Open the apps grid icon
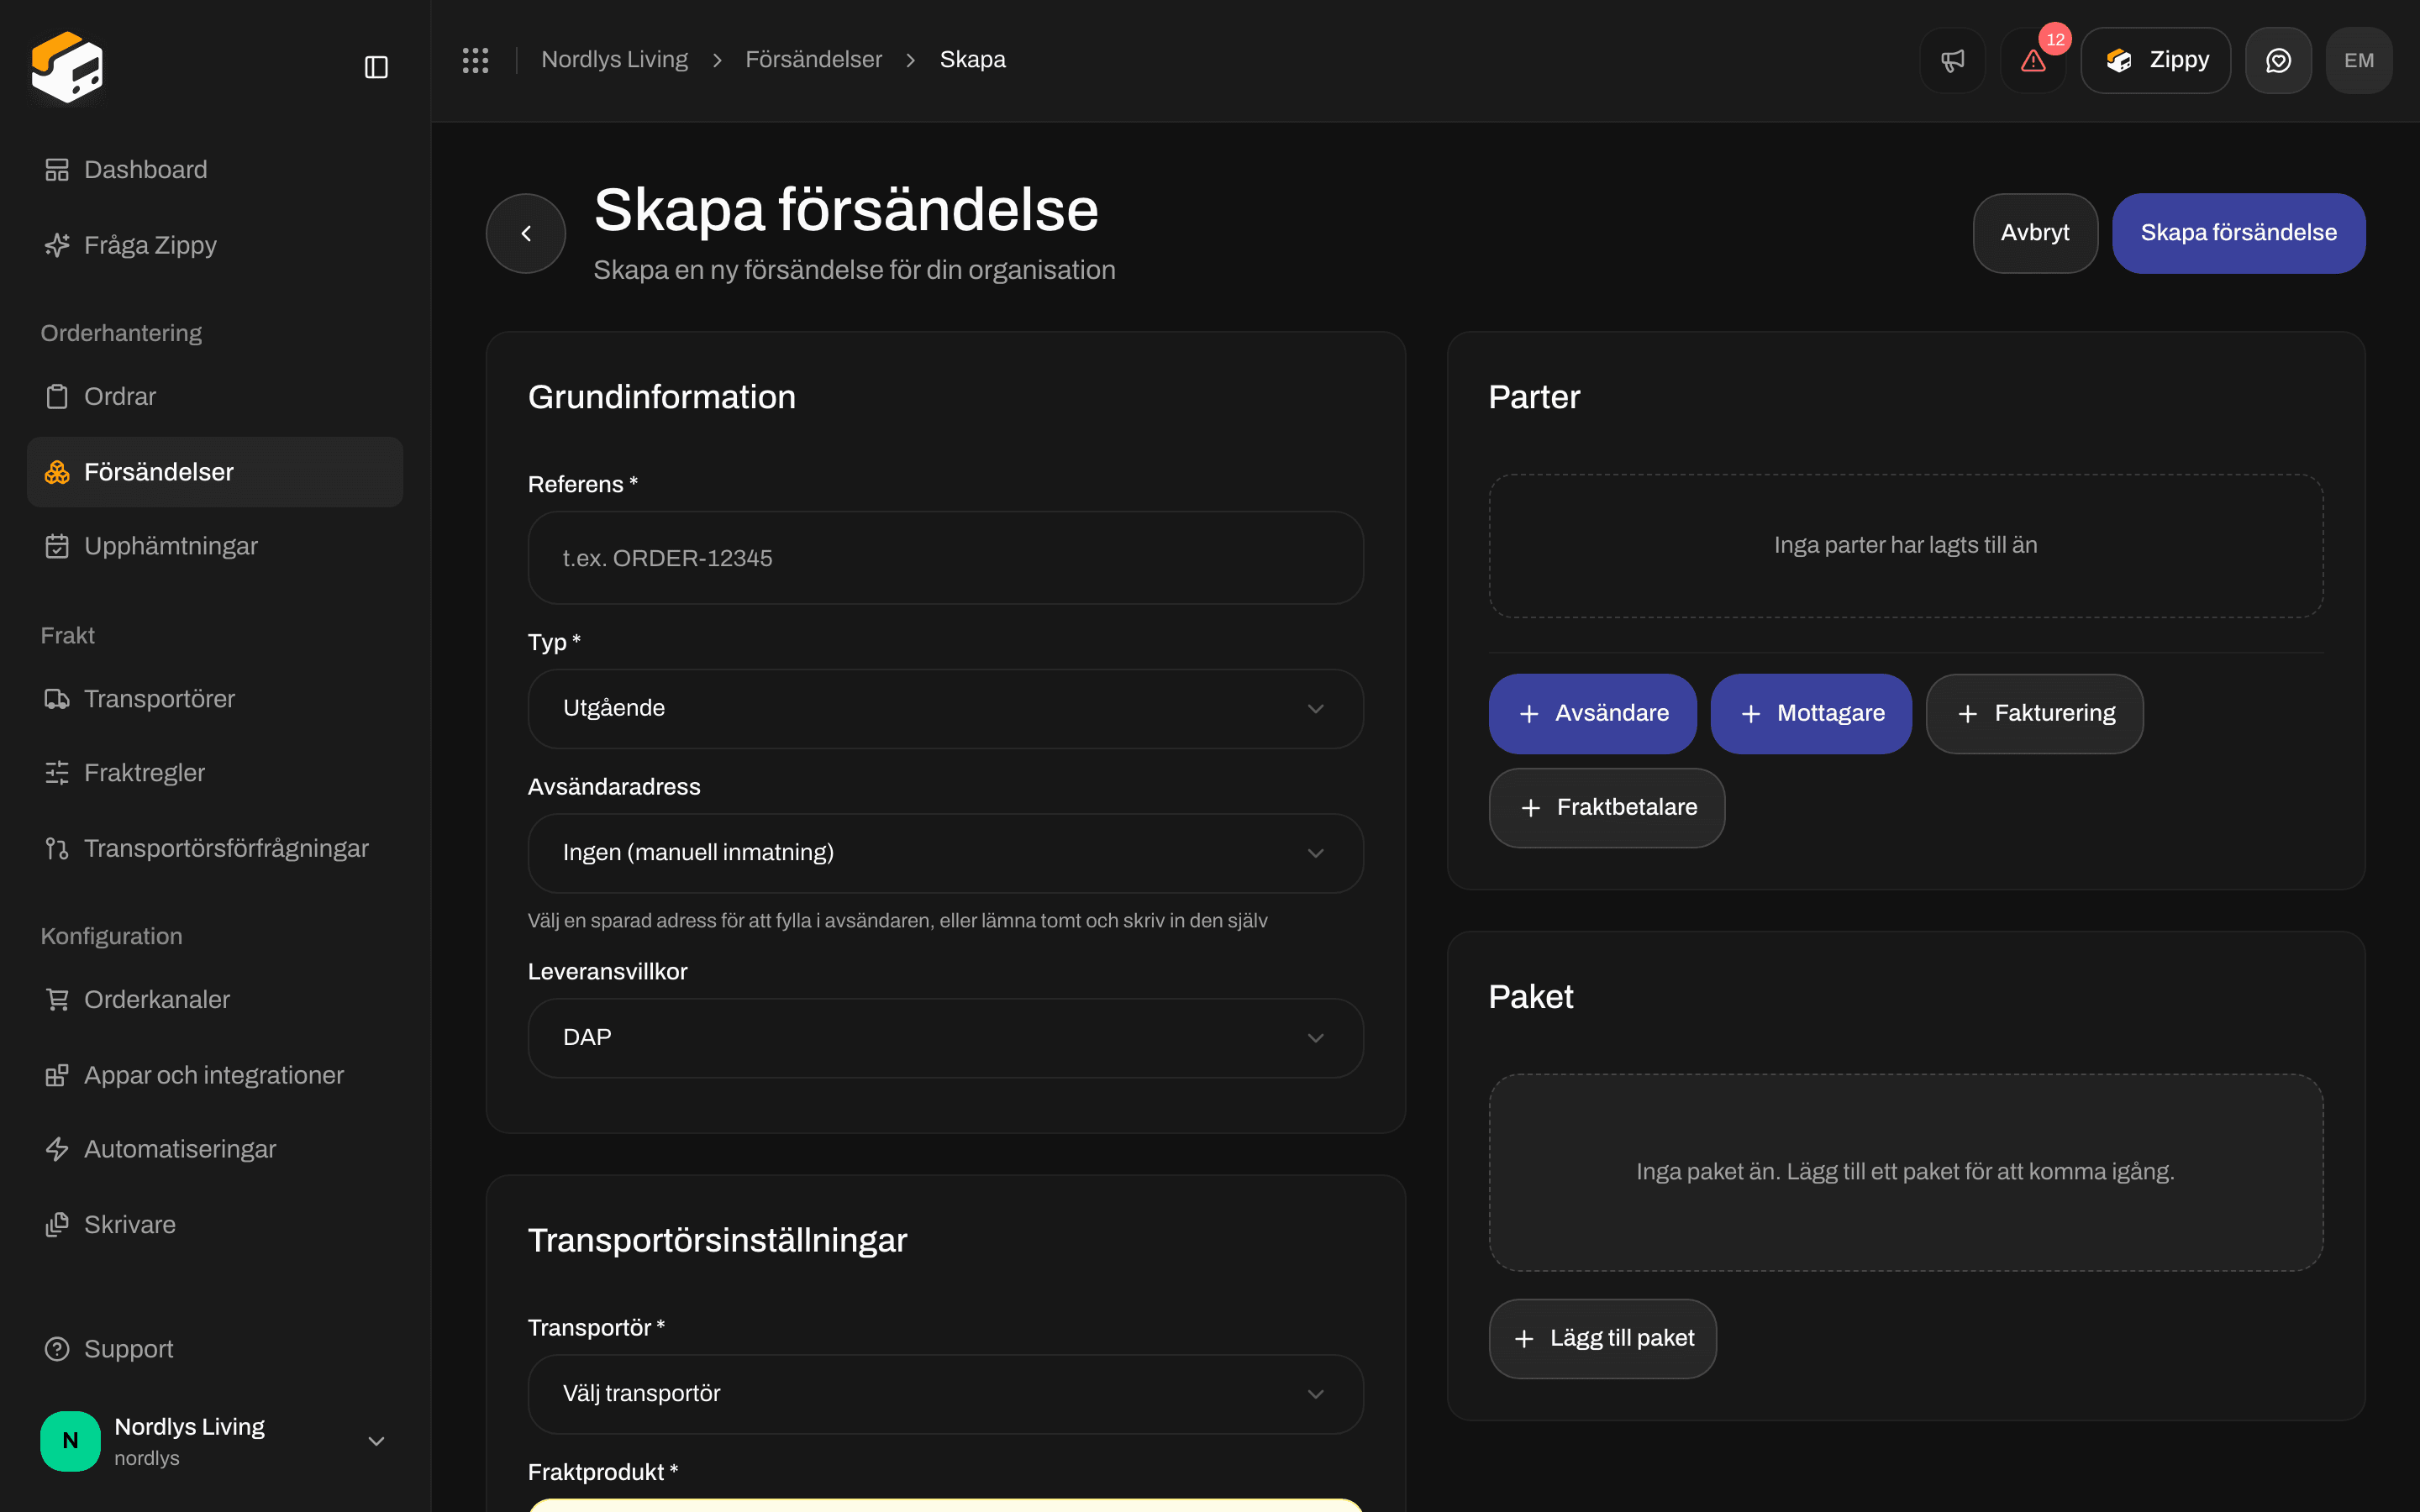This screenshot has width=2420, height=1512. (475, 60)
